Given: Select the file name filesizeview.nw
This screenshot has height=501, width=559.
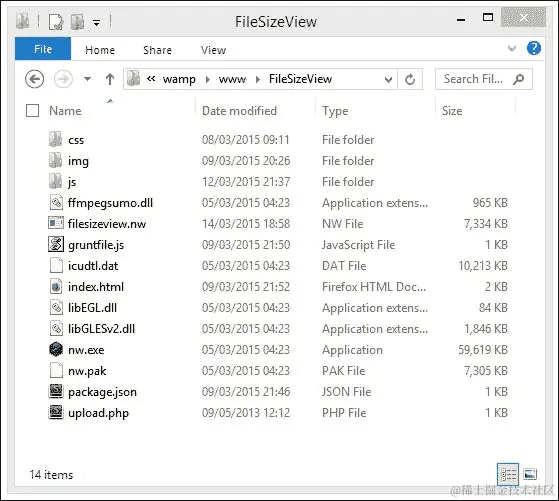Looking at the screenshot, I should [107, 224].
